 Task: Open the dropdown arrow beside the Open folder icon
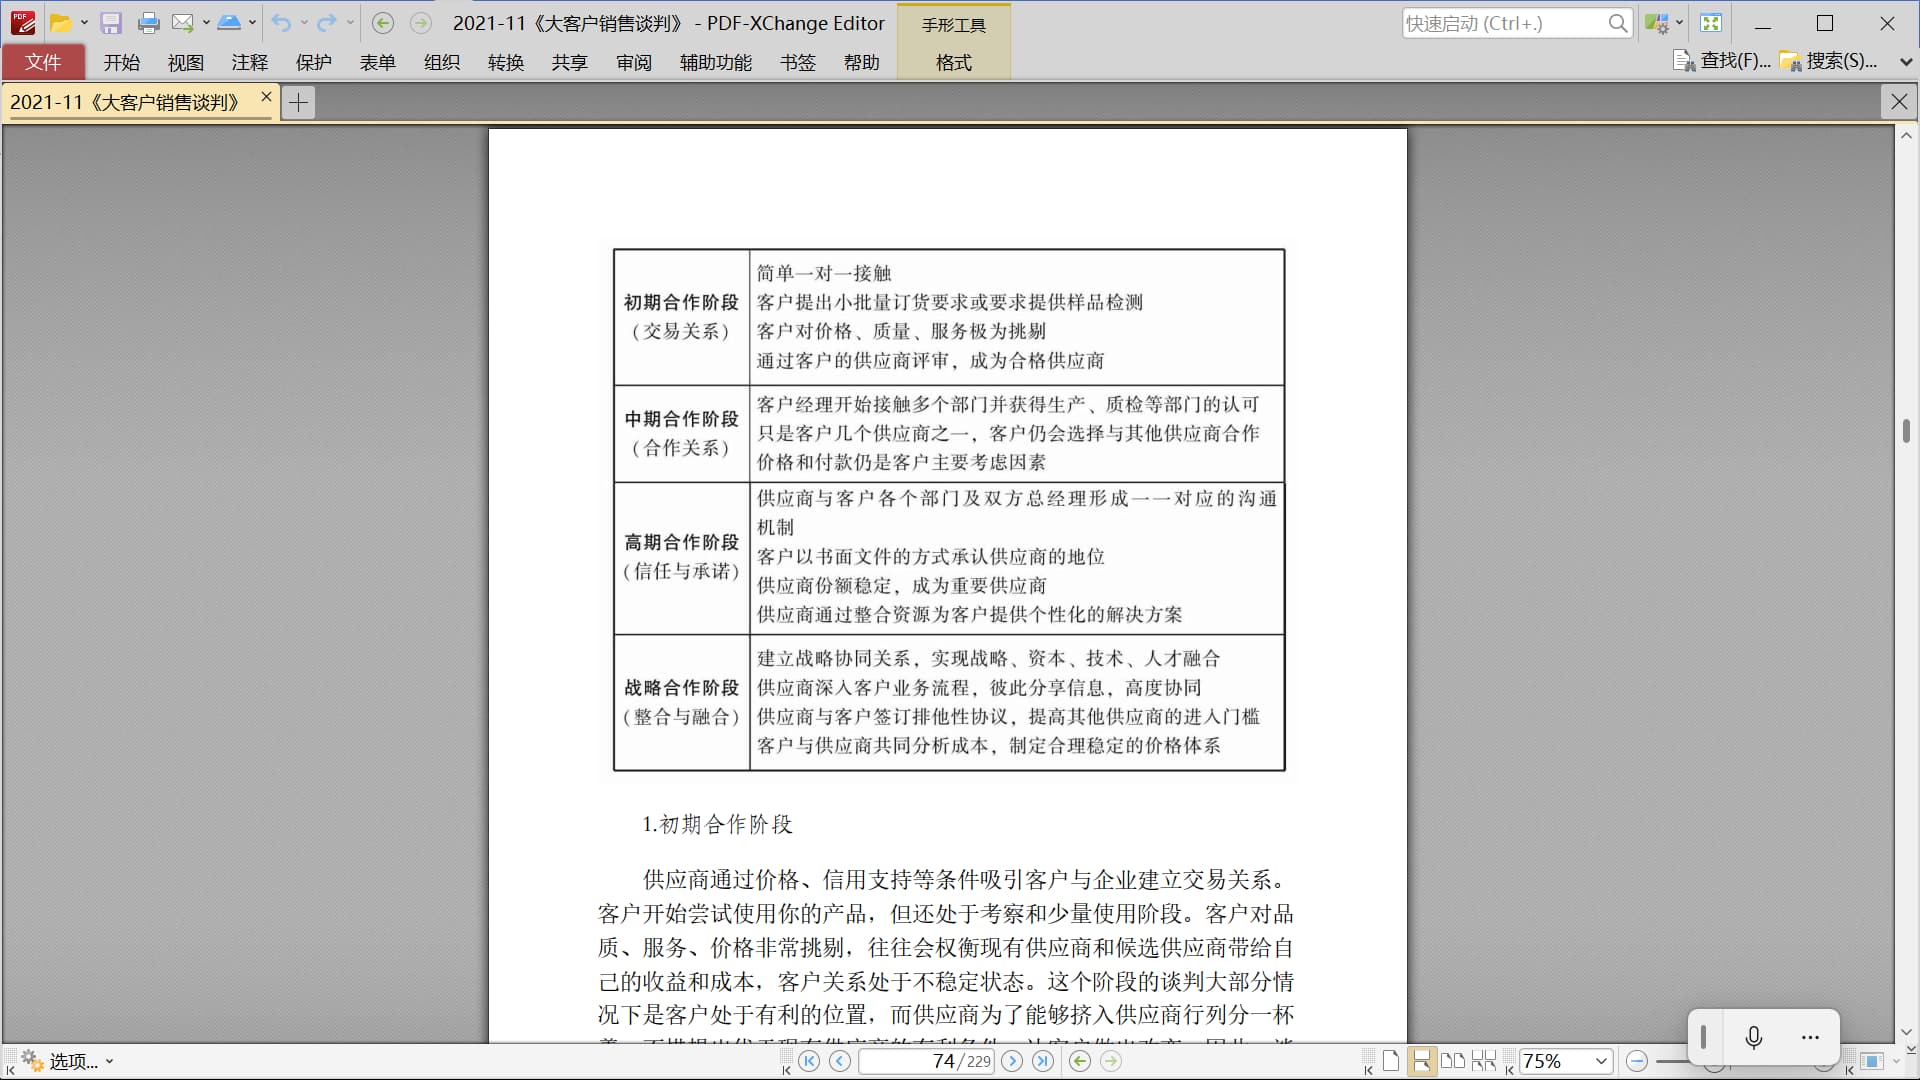(x=84, y=23)
